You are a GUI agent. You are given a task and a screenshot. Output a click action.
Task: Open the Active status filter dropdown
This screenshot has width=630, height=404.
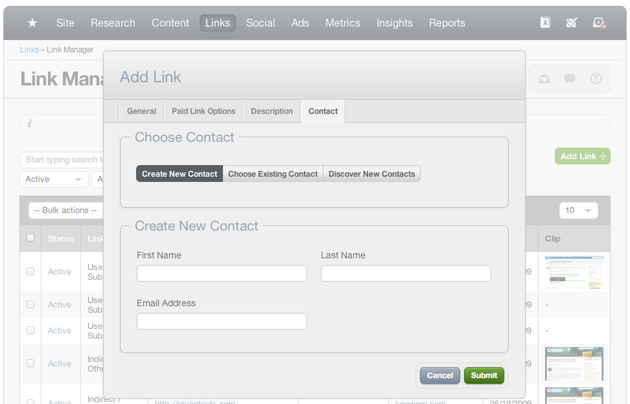coord(54,179)
